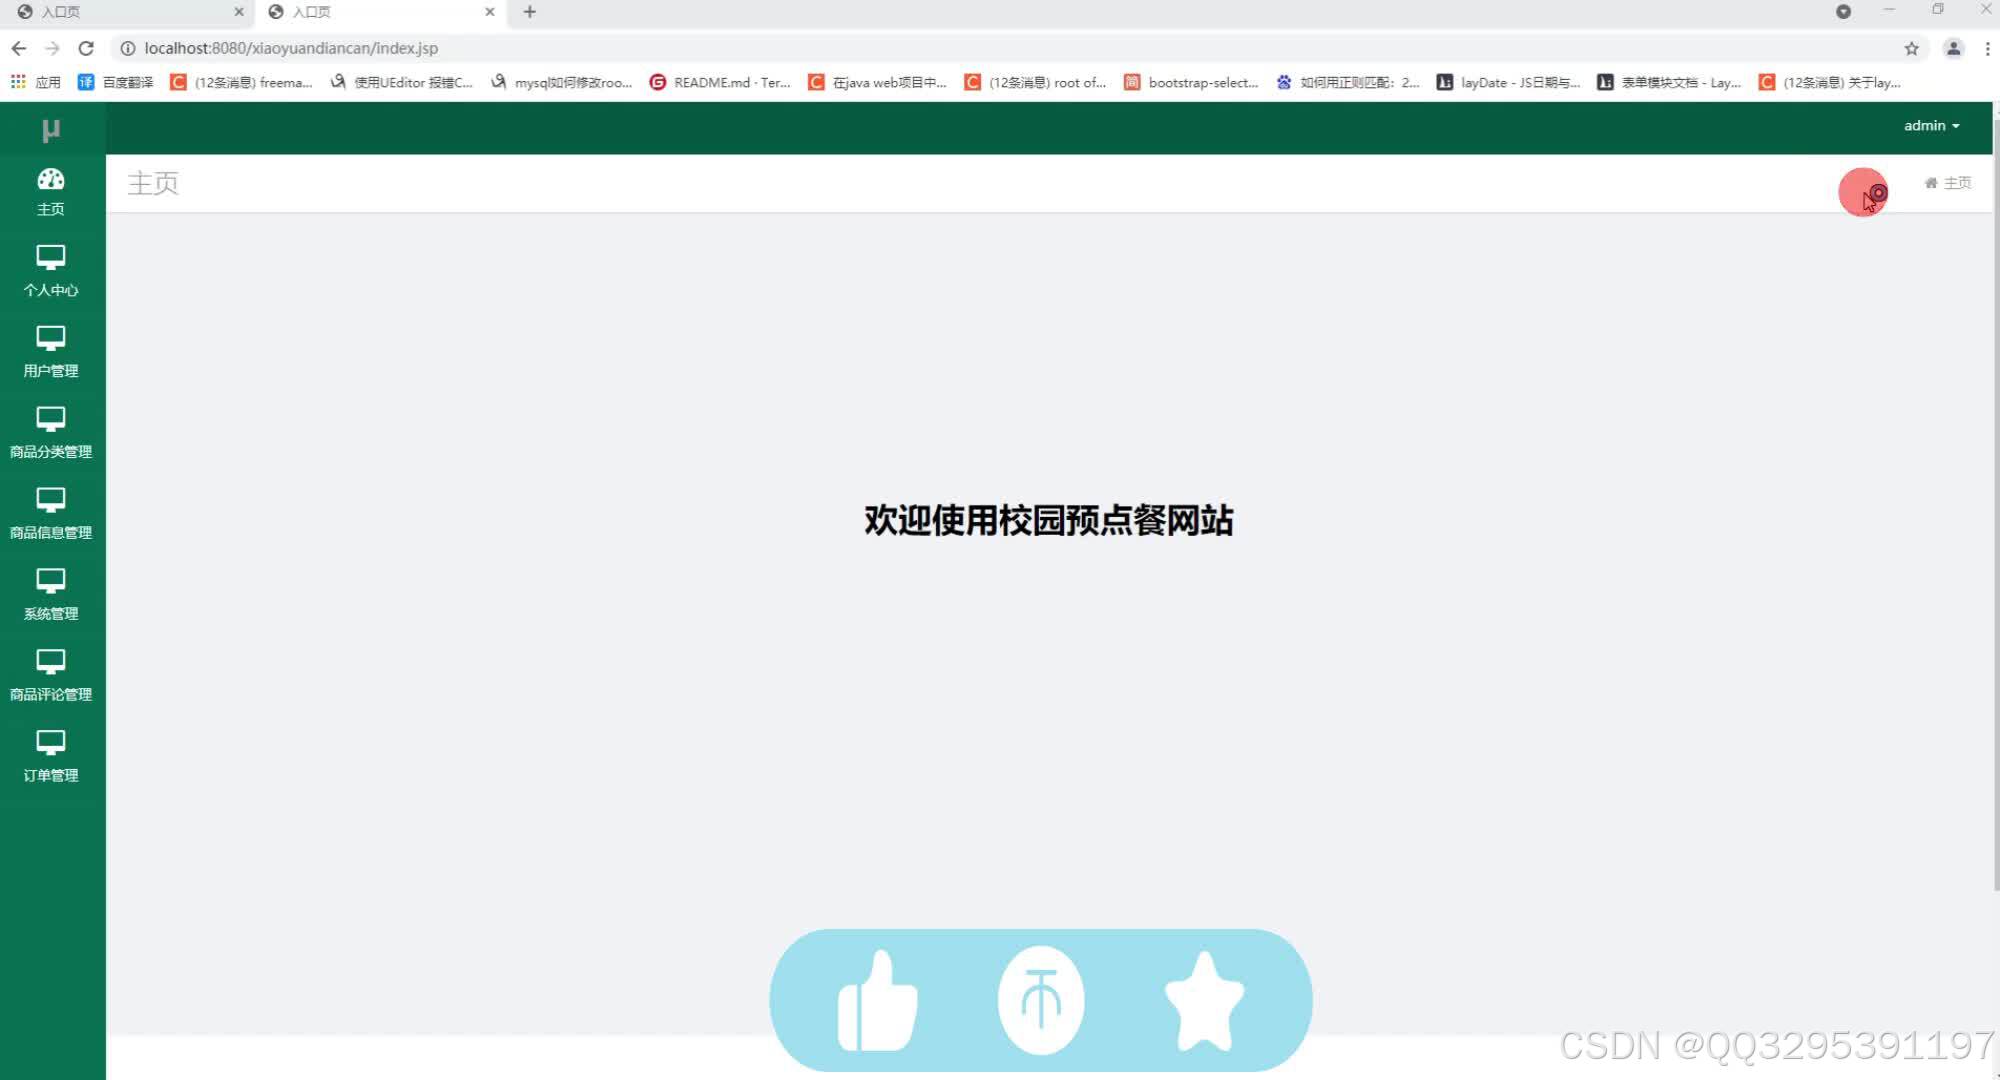Viewport: 2000px width, 1080px height.
Task: Open the browser profile avatar icon
Action: pyautogui.click(x=1953, y=48)
